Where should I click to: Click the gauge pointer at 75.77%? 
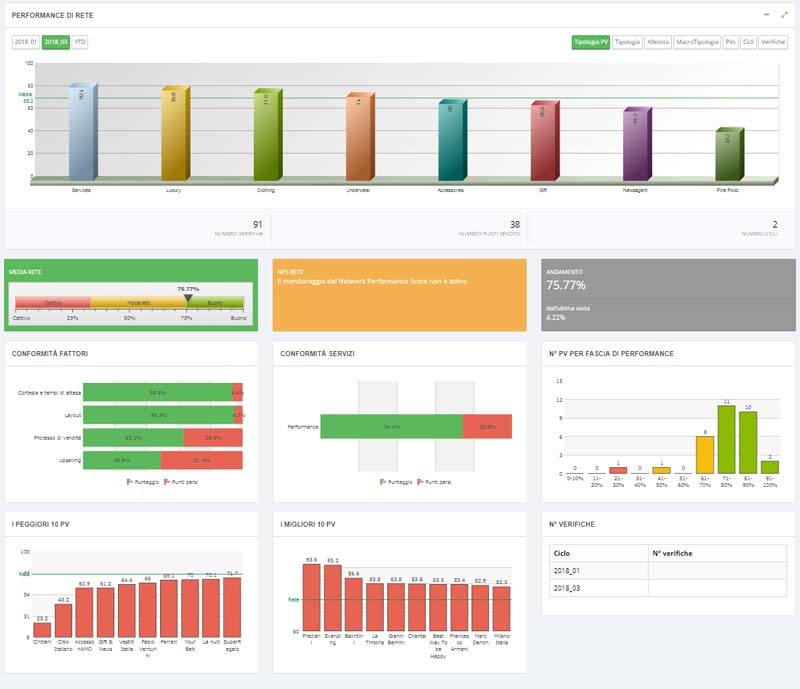tap(188, 298)
